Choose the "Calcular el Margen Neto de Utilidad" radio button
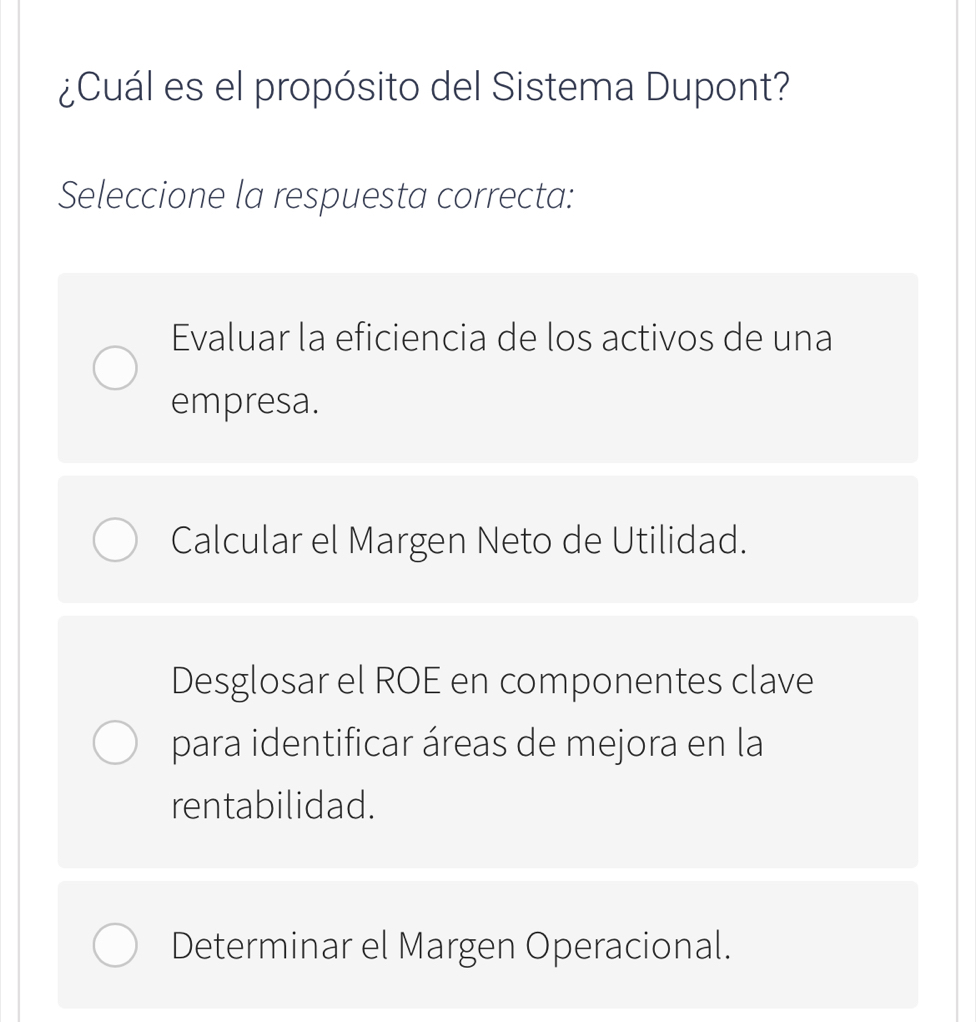Viewport: 976px width, 1022px height. (115, 540)
